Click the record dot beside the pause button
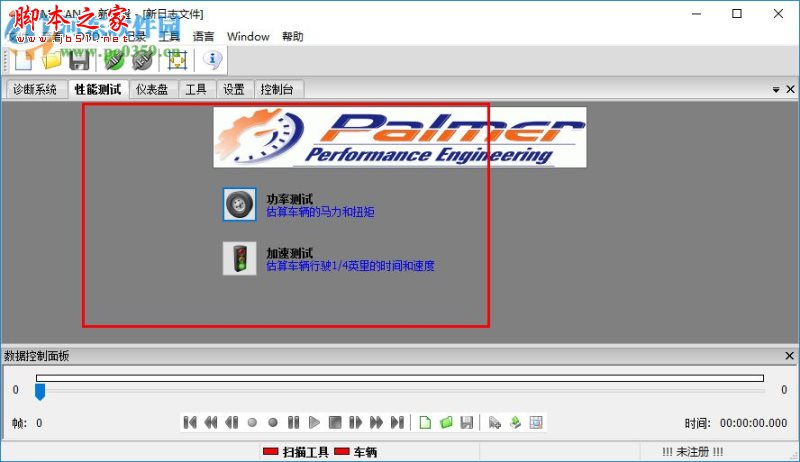This screenshot has height=462, width=800. coord(273,422)
